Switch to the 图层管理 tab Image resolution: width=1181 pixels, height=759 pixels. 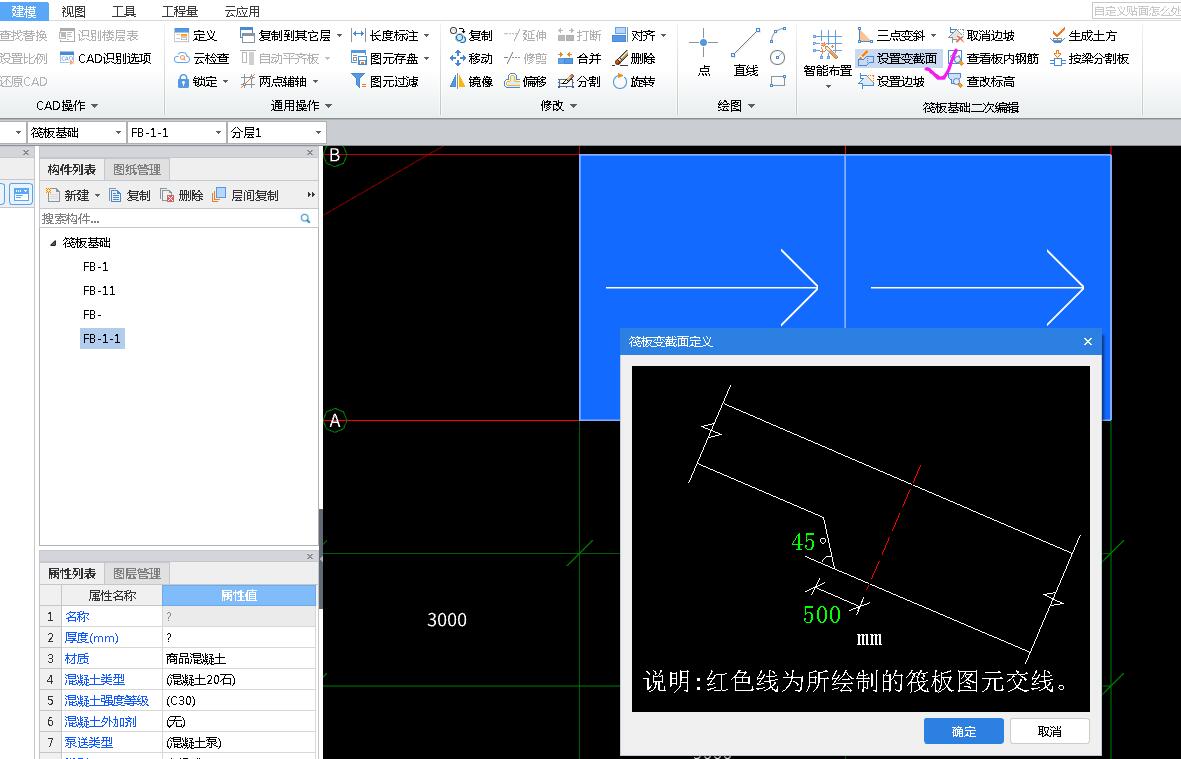click(137, 573)
